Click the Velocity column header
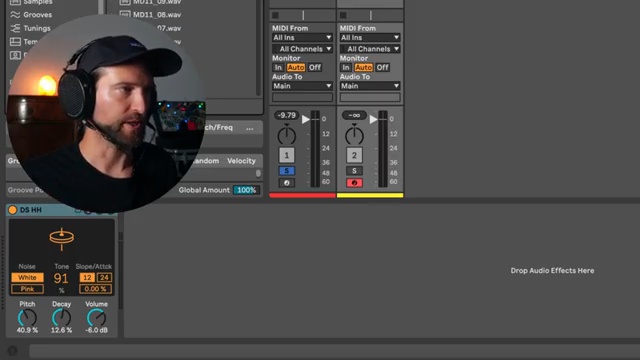640x360 pixels. (x=241, y=161)
